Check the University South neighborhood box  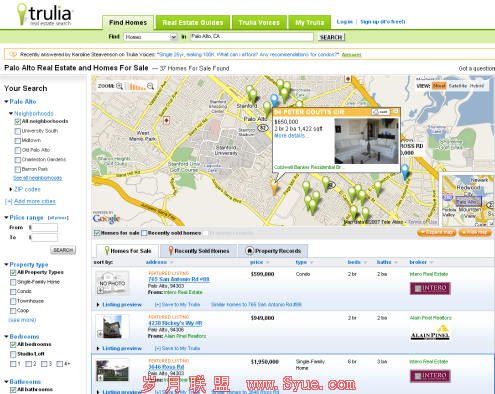pos(18,131)
